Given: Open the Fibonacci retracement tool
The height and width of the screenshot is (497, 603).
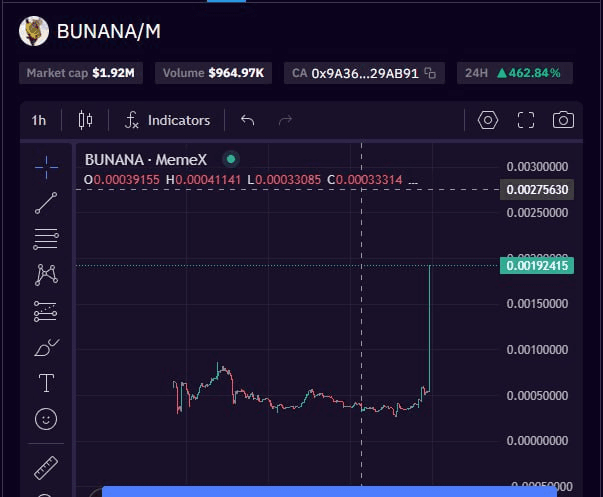Looking at the screenshot, I should click(46, 239).
